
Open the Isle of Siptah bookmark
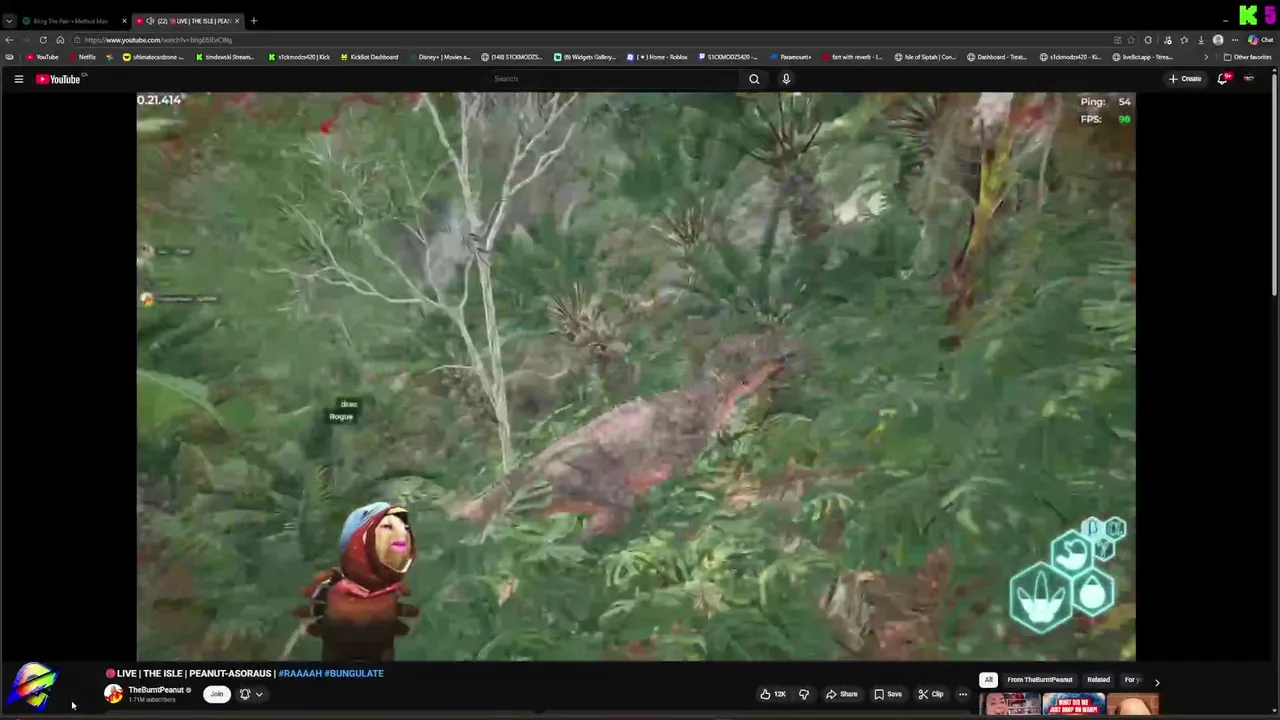926,57
